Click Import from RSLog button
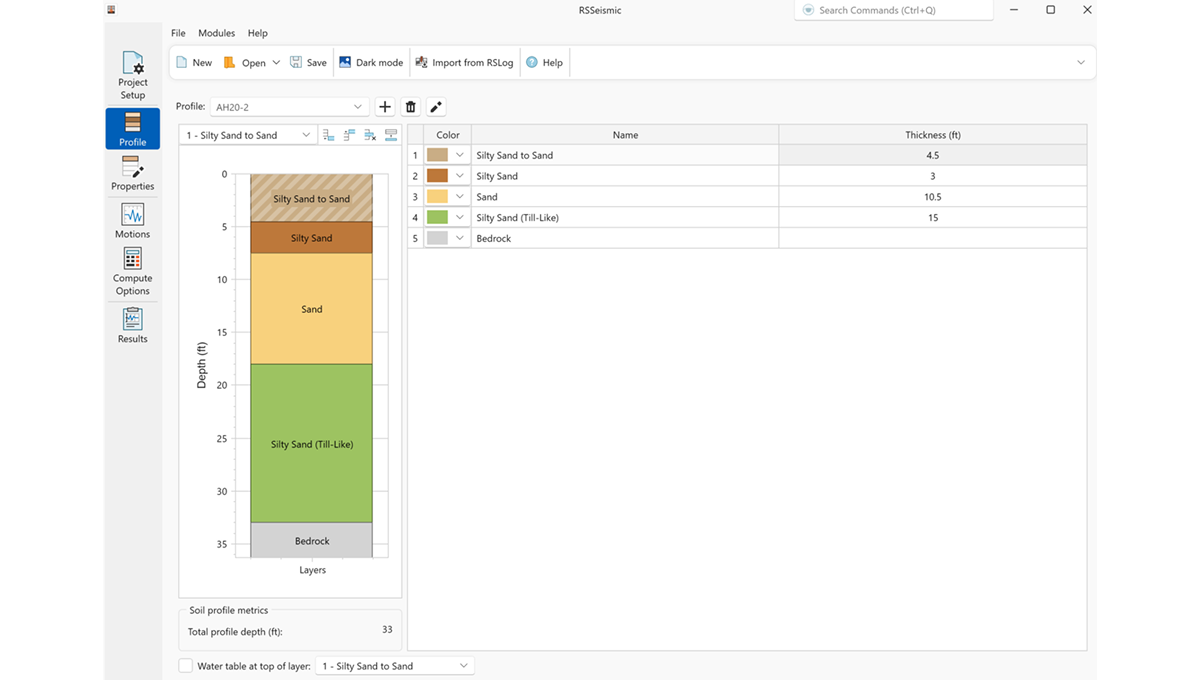 [x=464, y=62]
